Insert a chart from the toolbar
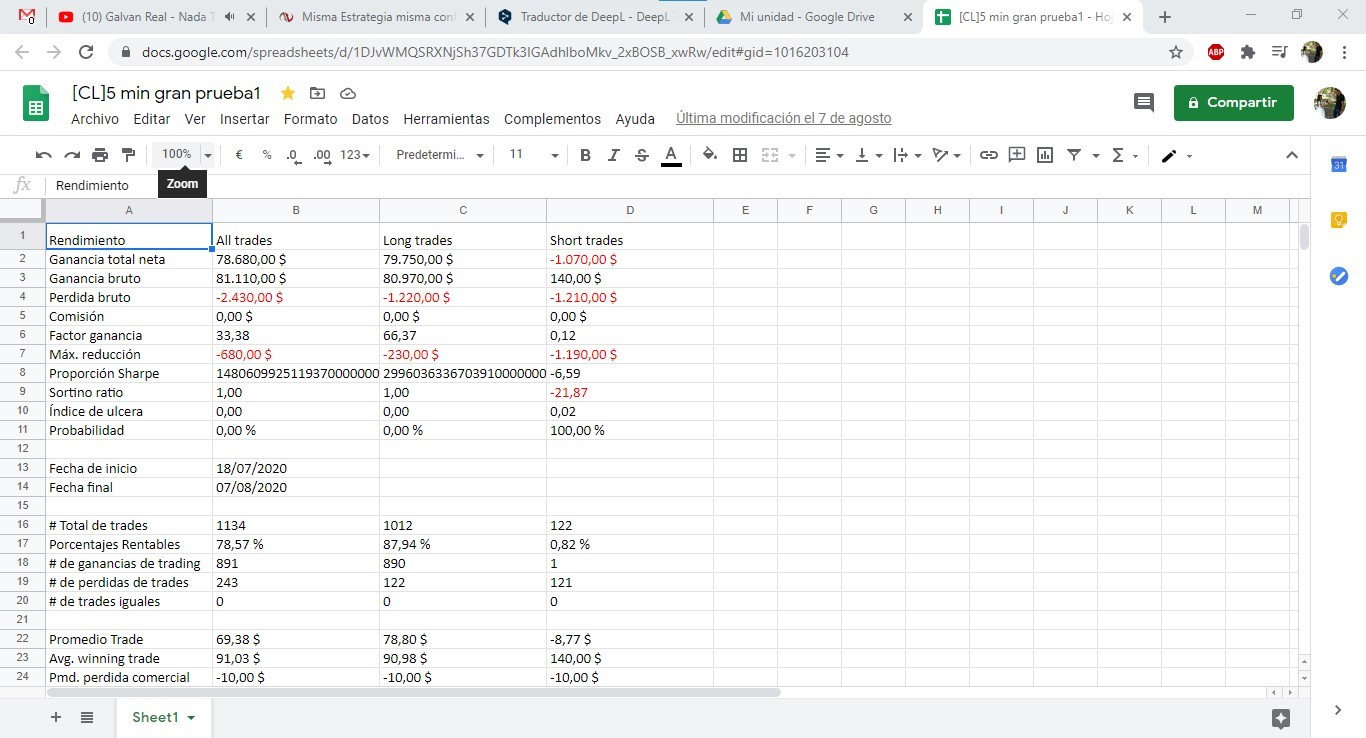This screenshot has height=738, width=1366. tap(1045, 155)
